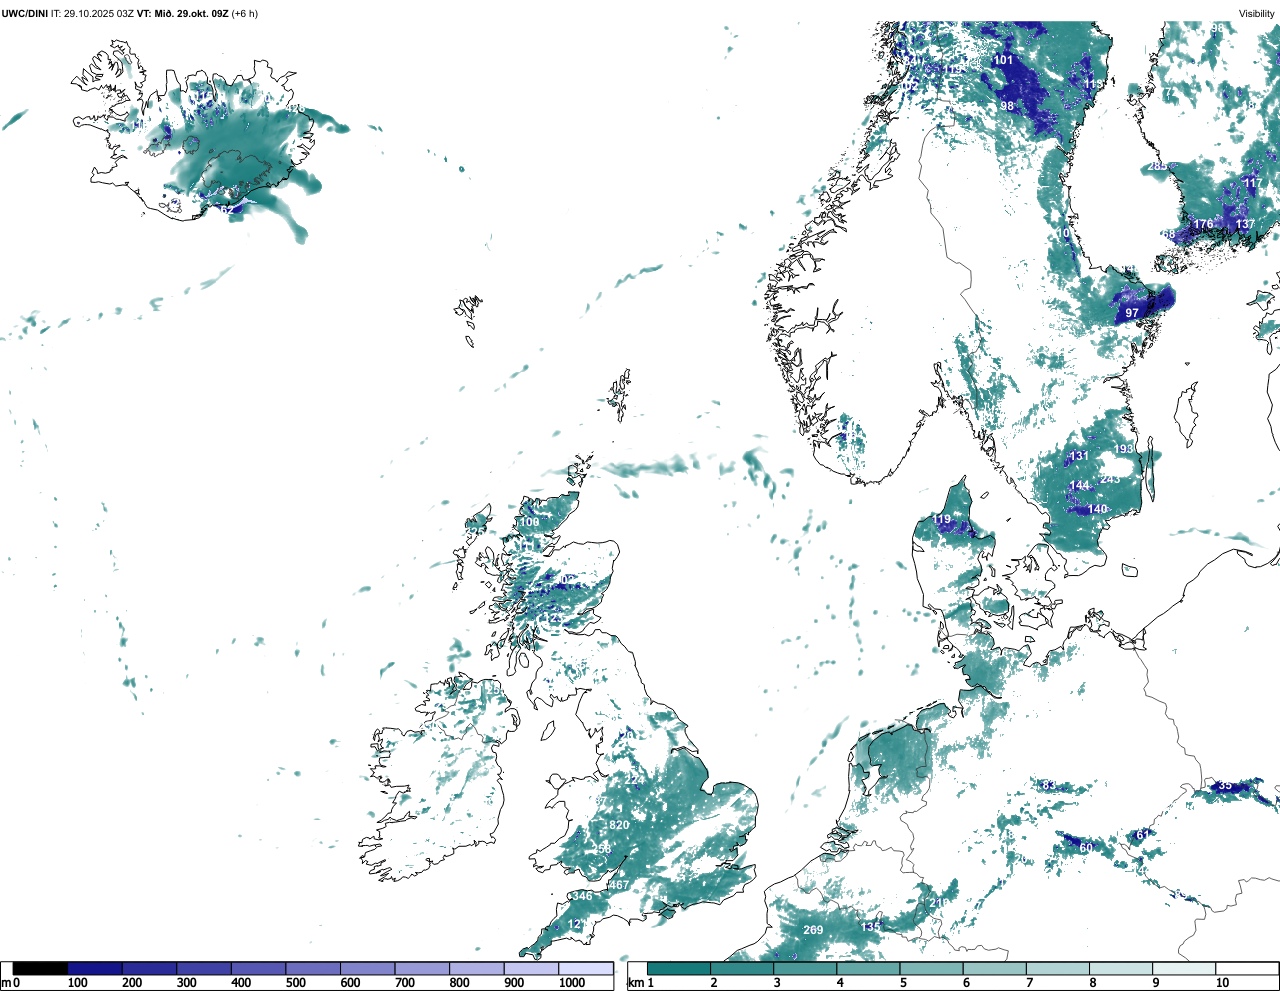Click the dark teal 1–2 km swatch
Viewport: 1280px width, 991px height.
pos(679,968)
